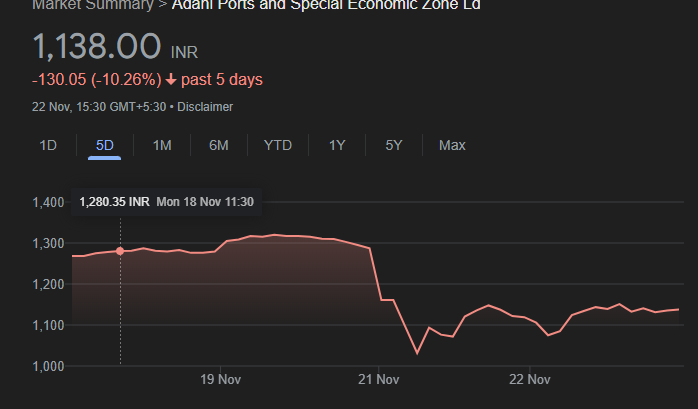
Task: Click the red down arrow icon
Action: point(171,80)
